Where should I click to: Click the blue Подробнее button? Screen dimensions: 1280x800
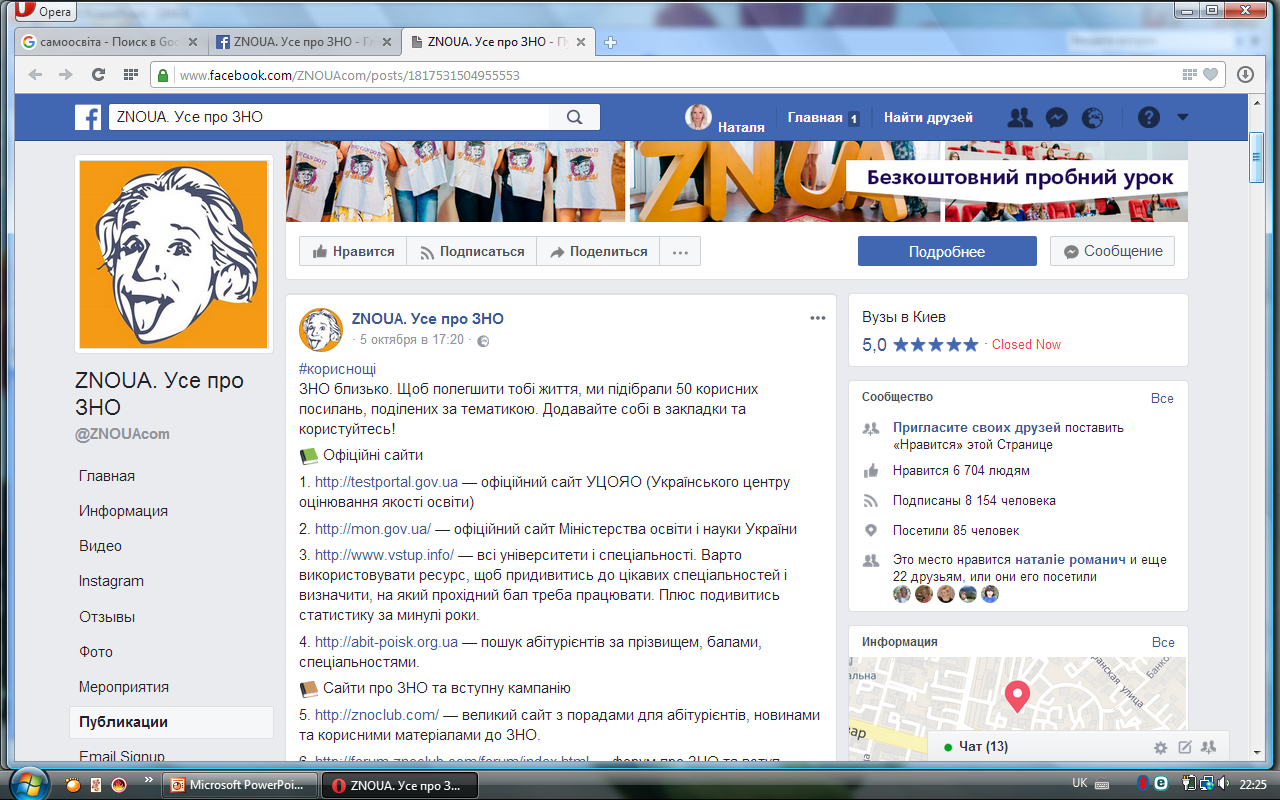947,251
